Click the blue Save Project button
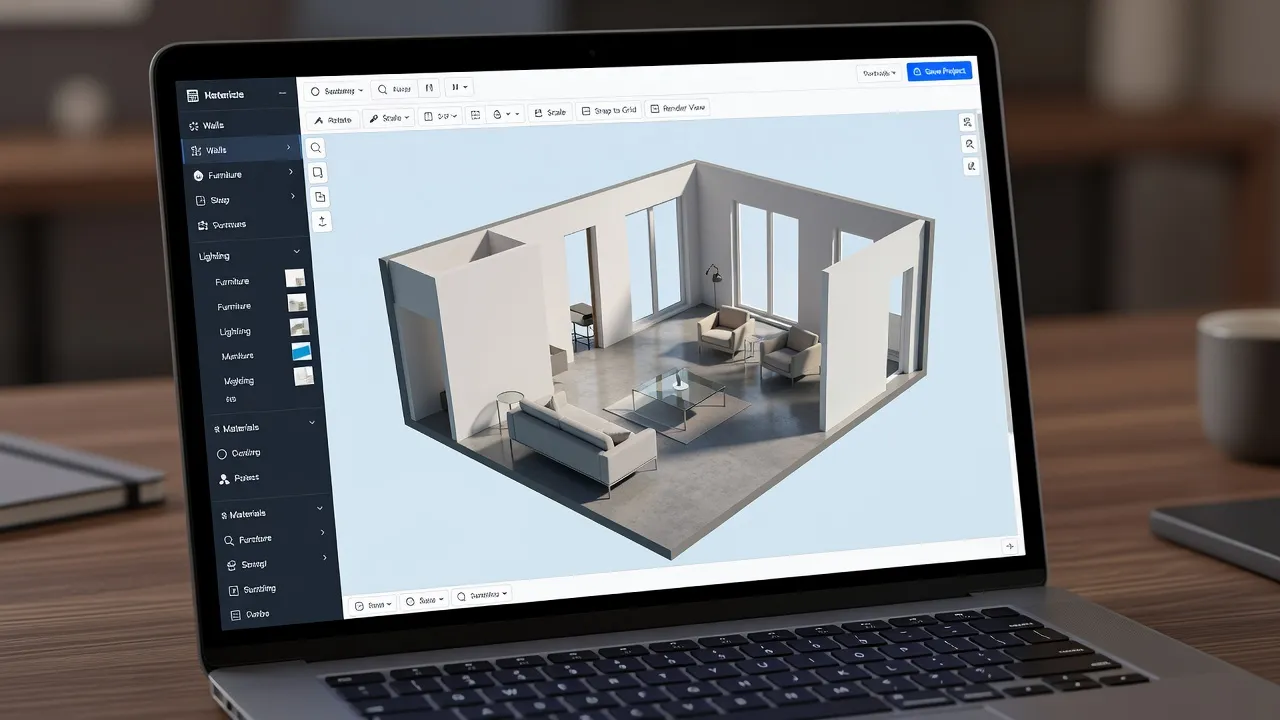The image size is (1280, 720). click(x=939, y=72)
